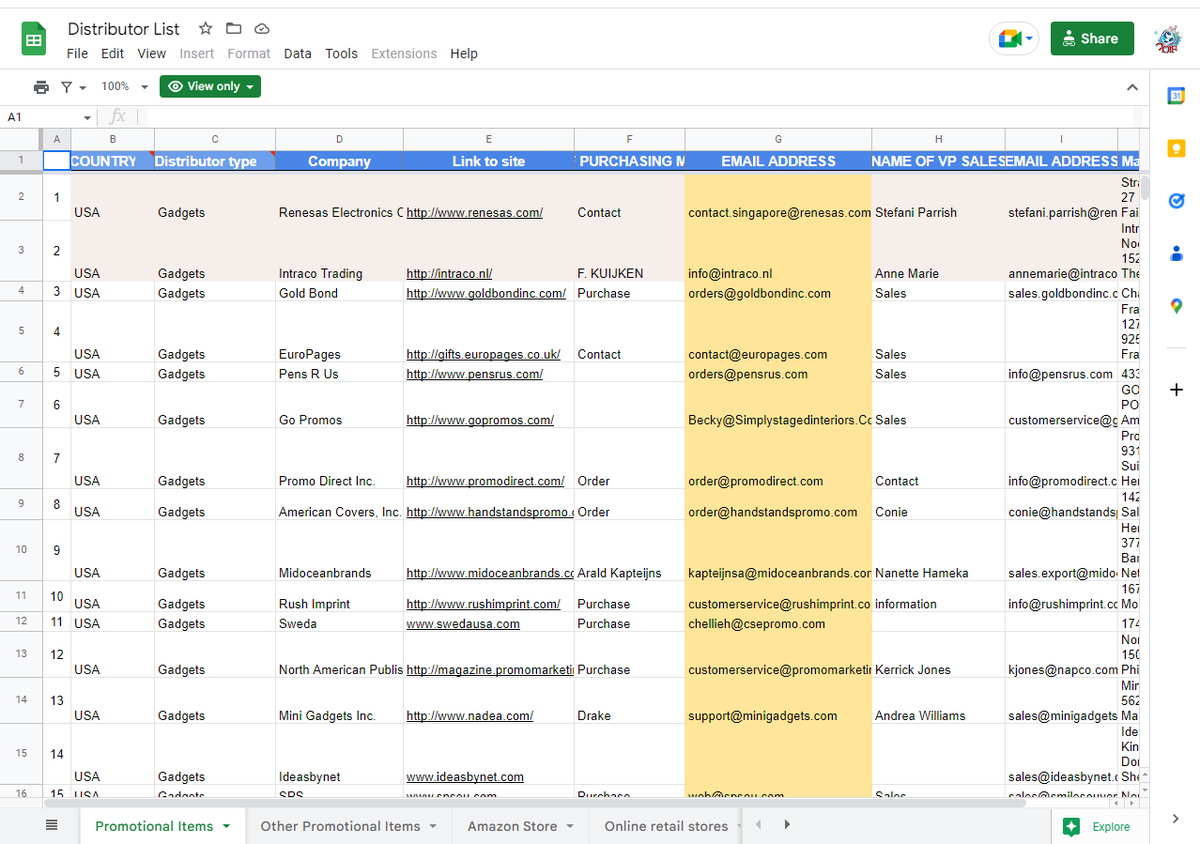The width and height of the screenshot is (1200, 844).
Task: Click the formula bar input area
Action: [640, 117]
